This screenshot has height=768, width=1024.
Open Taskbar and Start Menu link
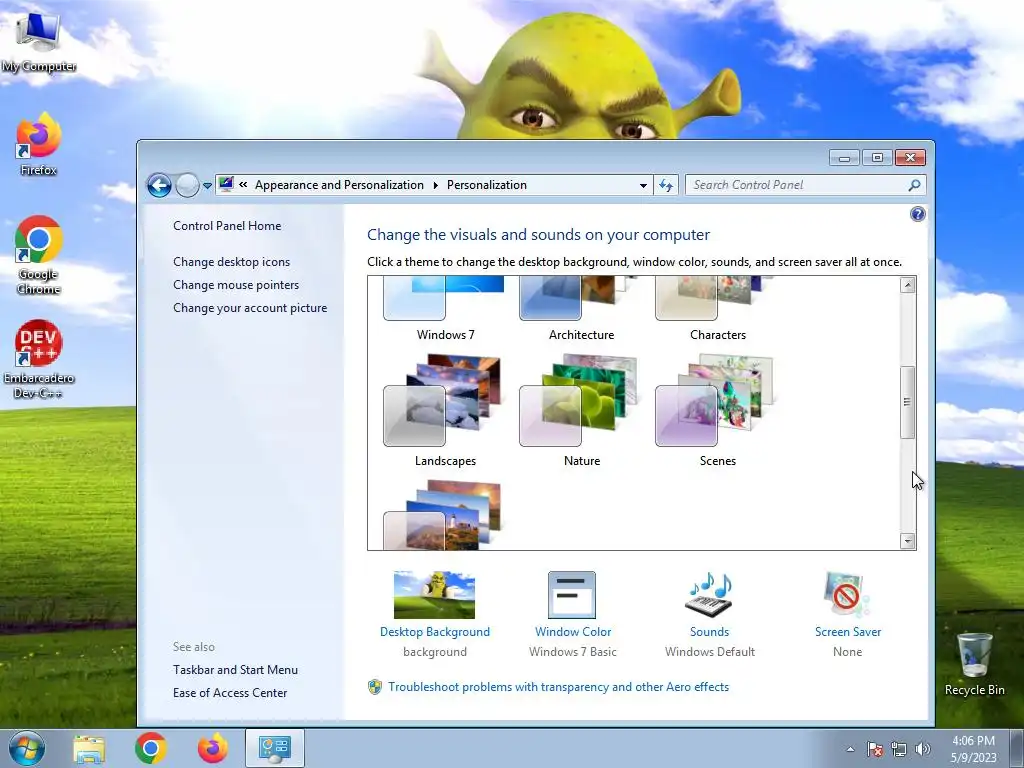tap(235, 669)
